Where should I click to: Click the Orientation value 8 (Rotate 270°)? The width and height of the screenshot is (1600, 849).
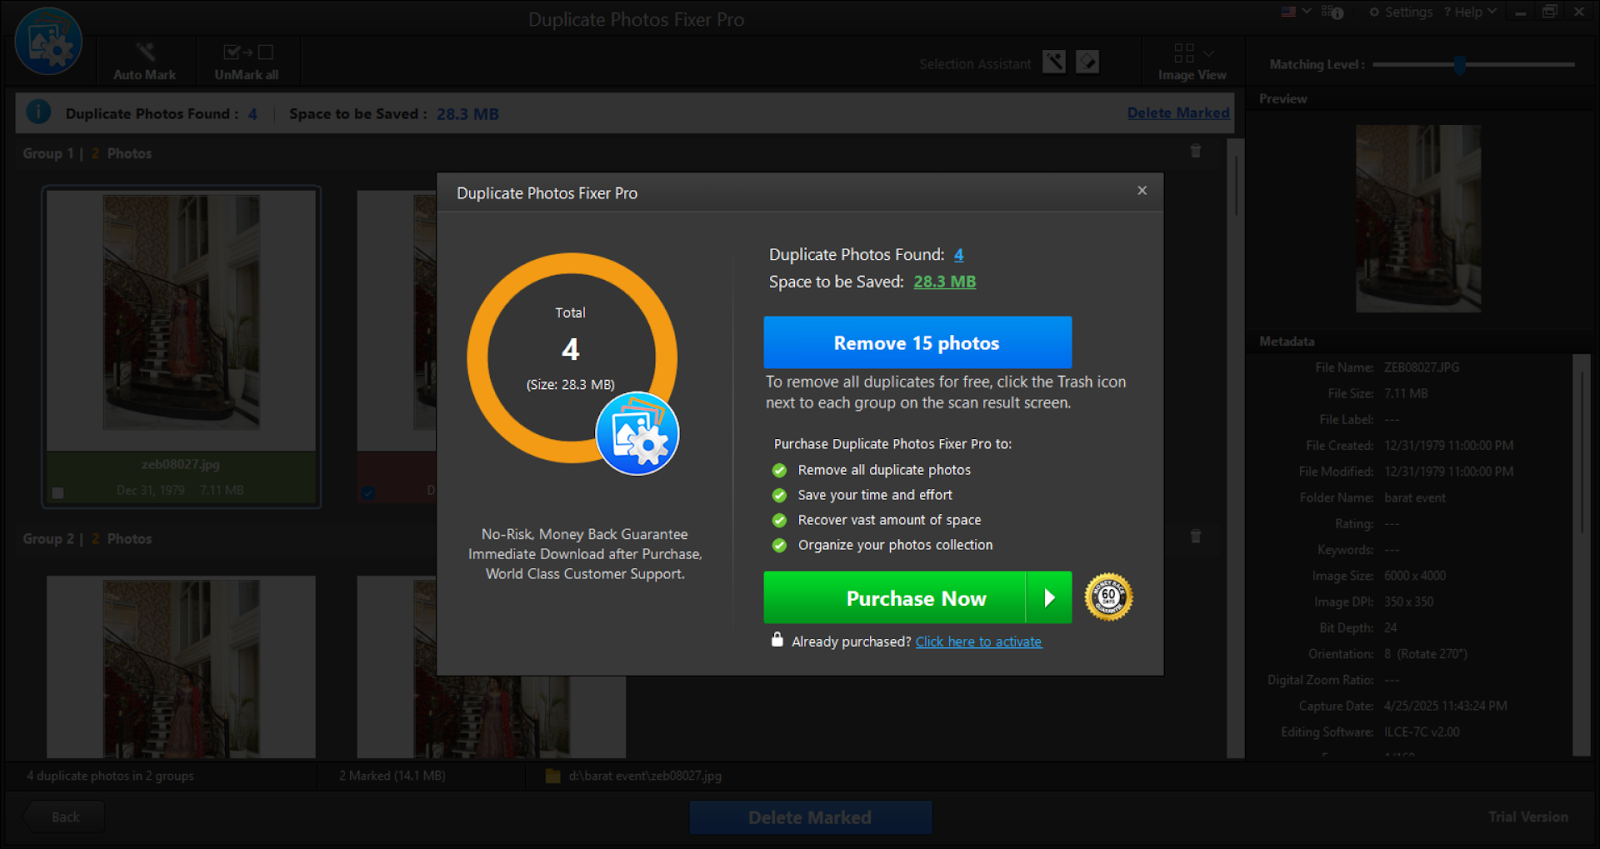pos(1425,654)
